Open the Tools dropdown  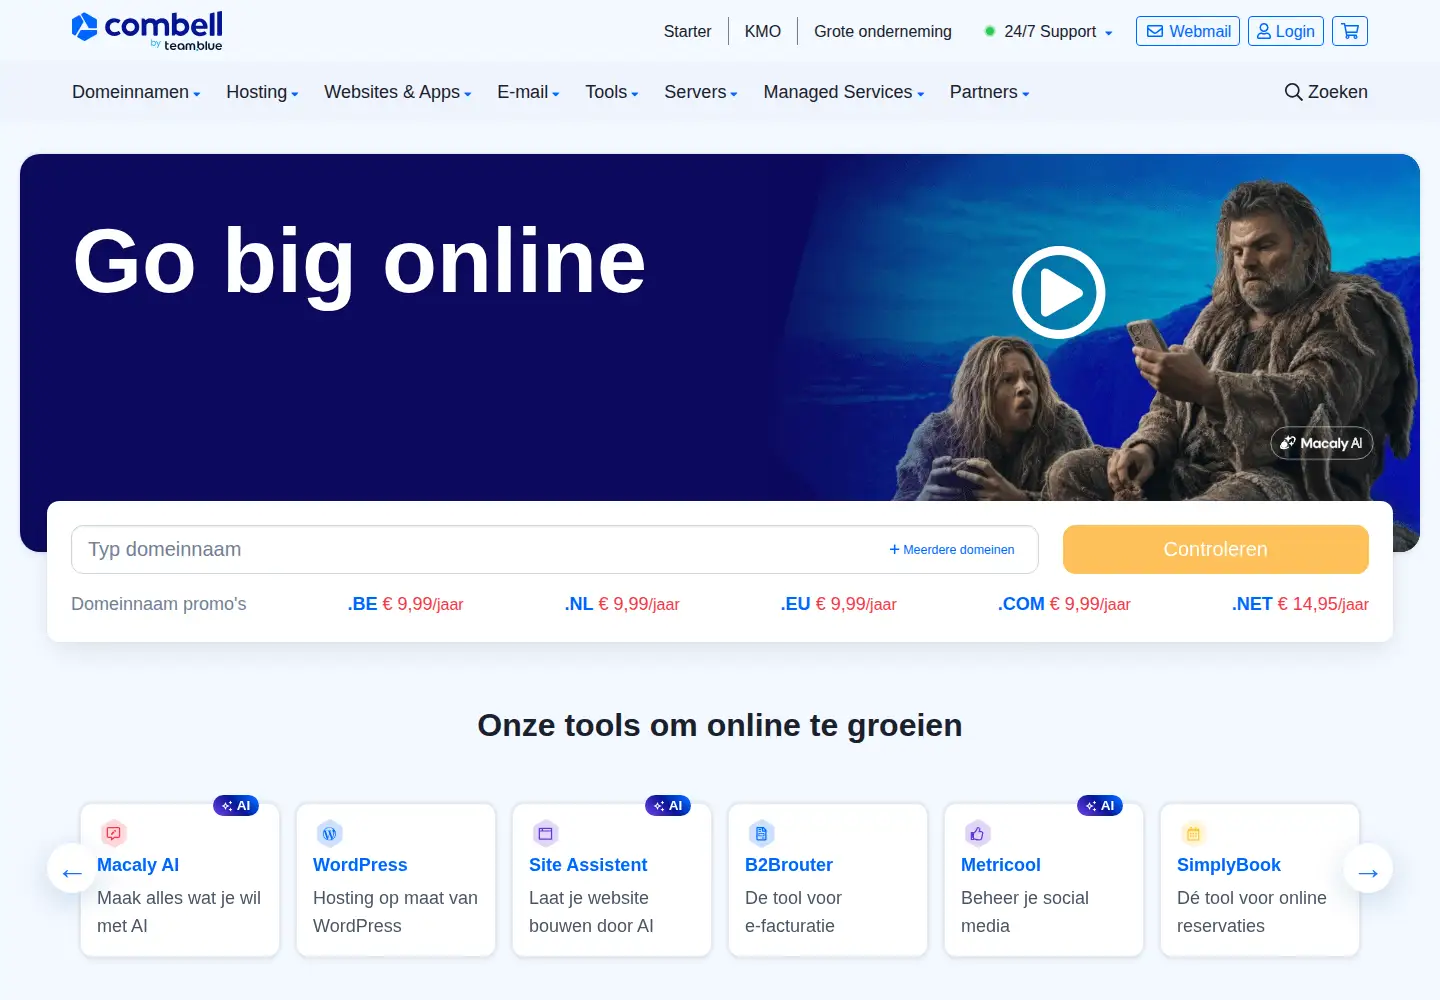point(612,92)
